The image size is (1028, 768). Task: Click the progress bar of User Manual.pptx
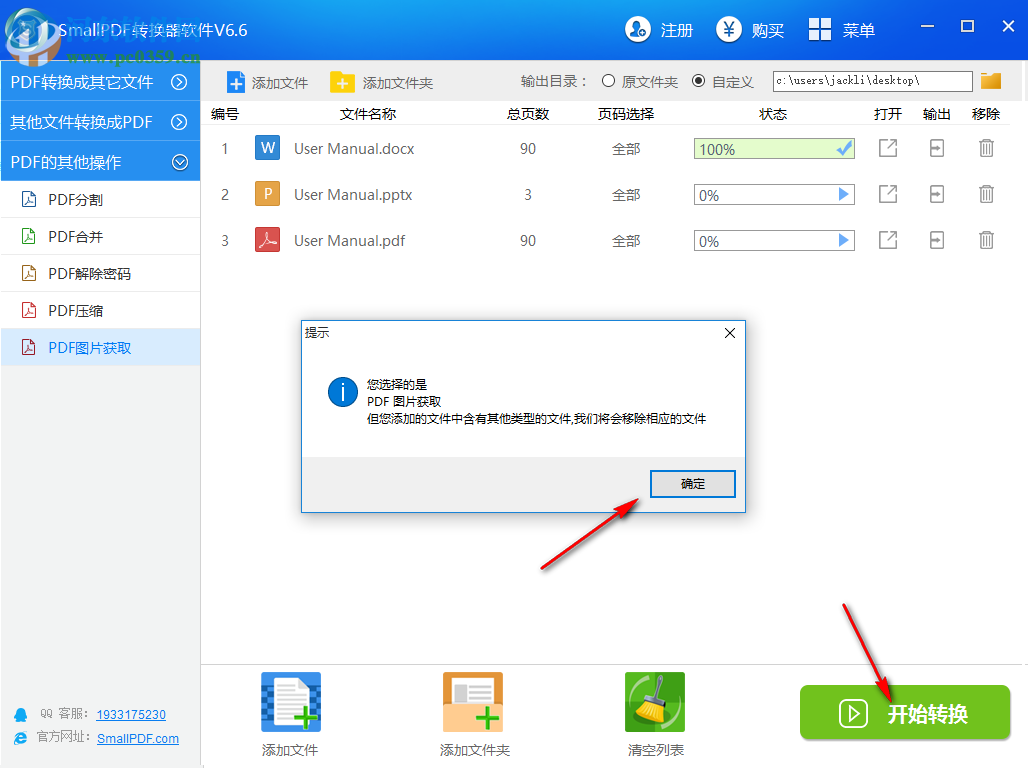point(773,194)
